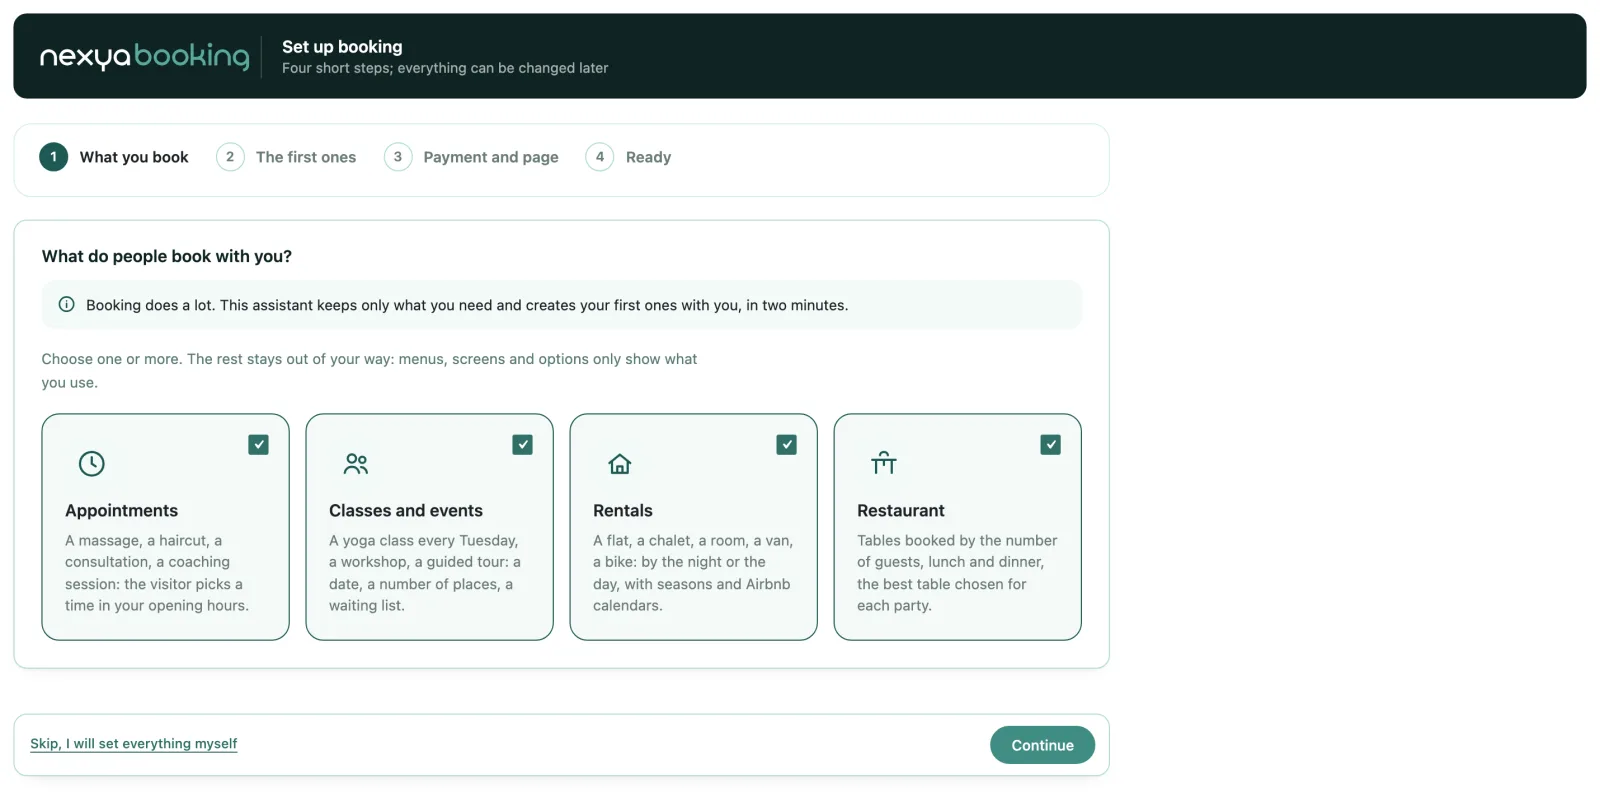Go to step 1 What you book
Screen dimensions: 1600x811
point(114,157)
